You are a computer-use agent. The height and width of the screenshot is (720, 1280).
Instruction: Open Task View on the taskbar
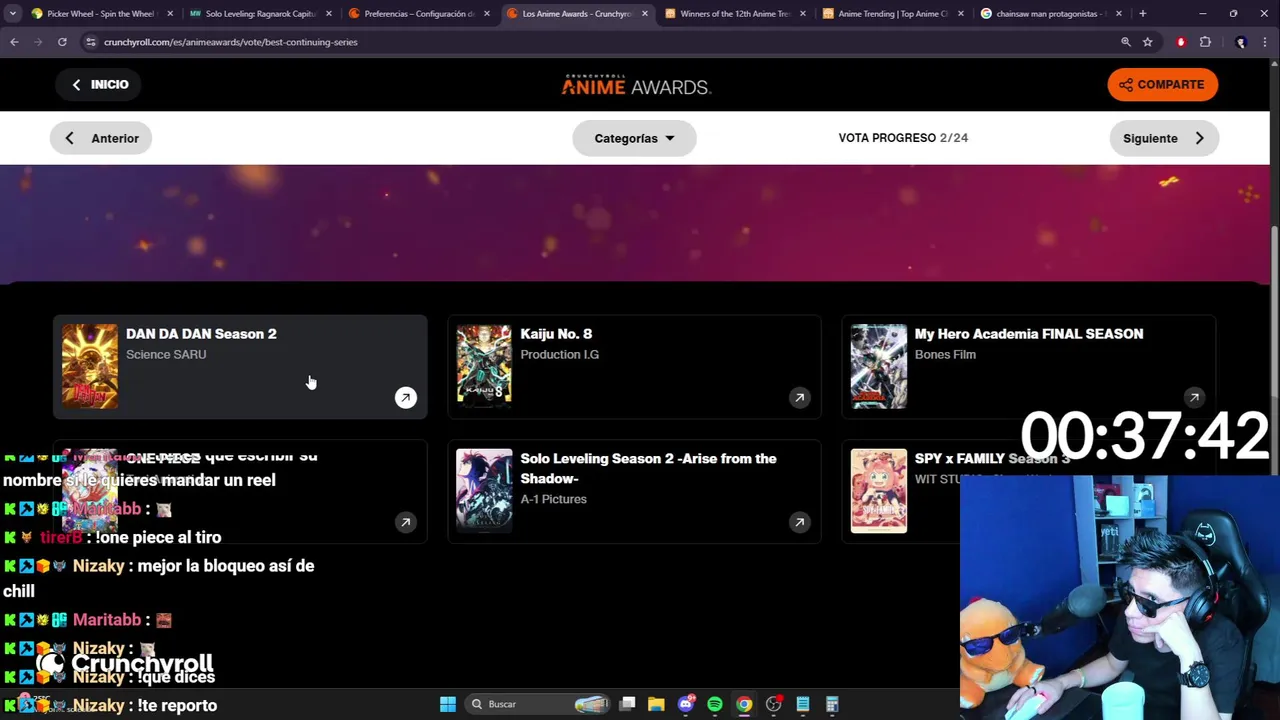click(x=627, y=704)
